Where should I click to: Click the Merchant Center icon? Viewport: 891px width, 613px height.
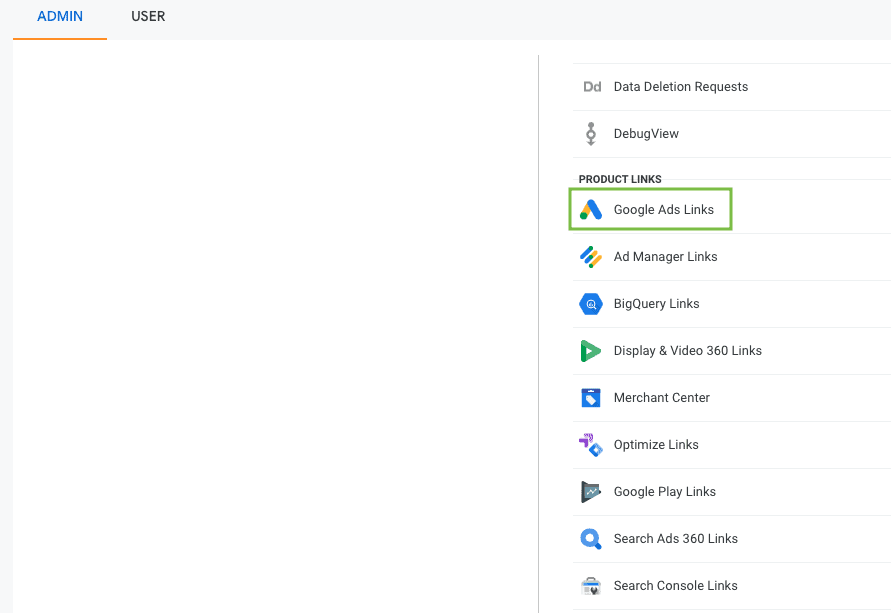pyautogui.click(x=591, y=398)
